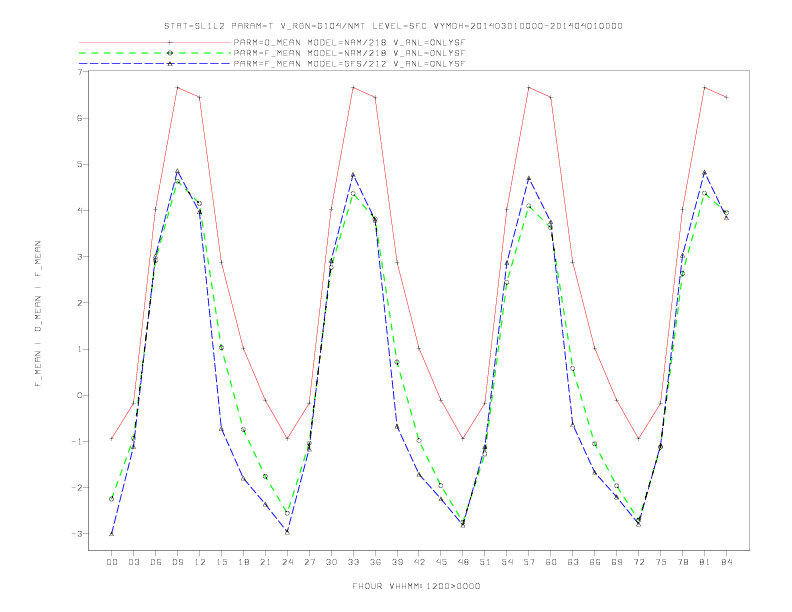Click the x-axis tick label 72

[x=639, y=562]
